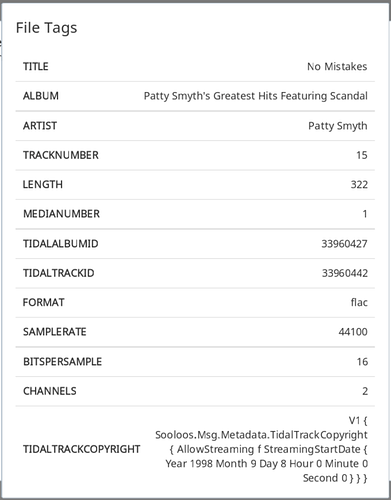Select the TIDALTRACKCOPYRIGHT label
This screenshot has width=391, height=500.
click(x=81, y=449)
